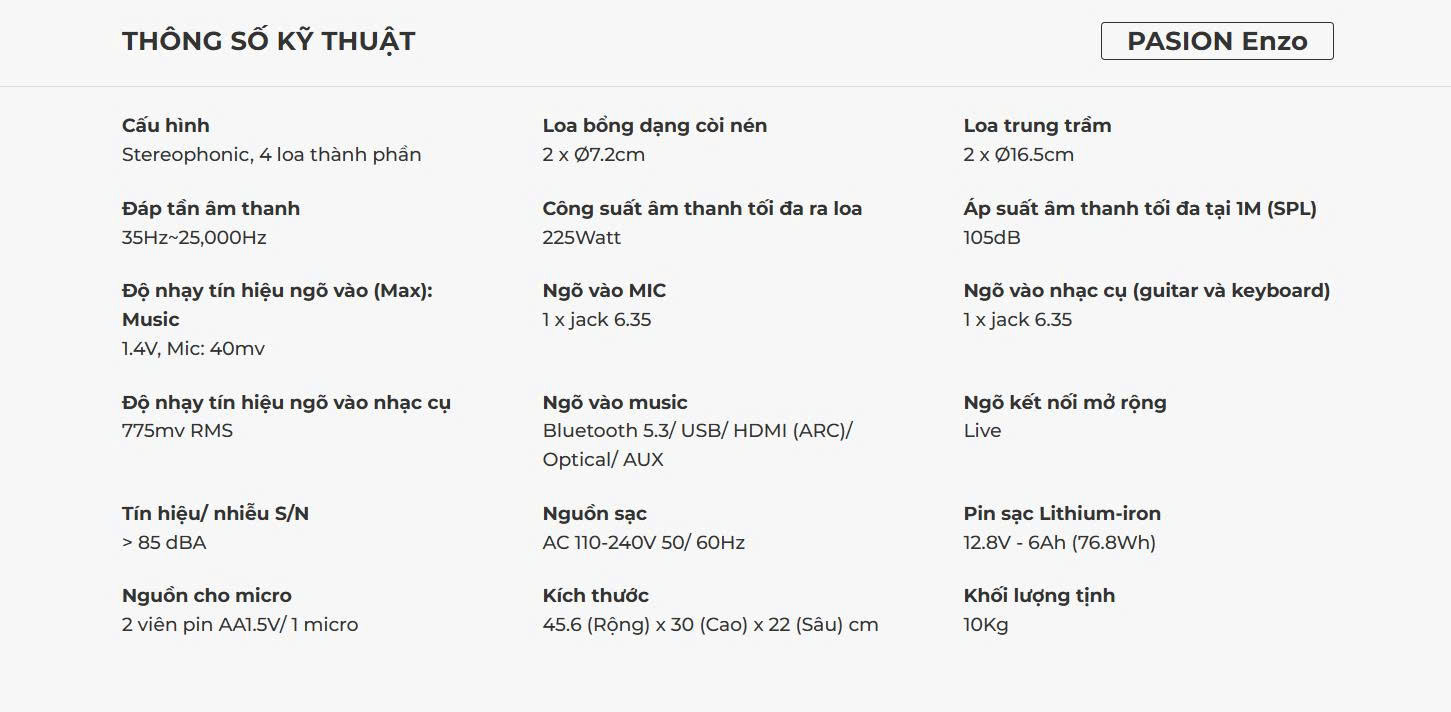
Task: Select the 1.4V, Mic: 40mv value
Action: [193, 348]
